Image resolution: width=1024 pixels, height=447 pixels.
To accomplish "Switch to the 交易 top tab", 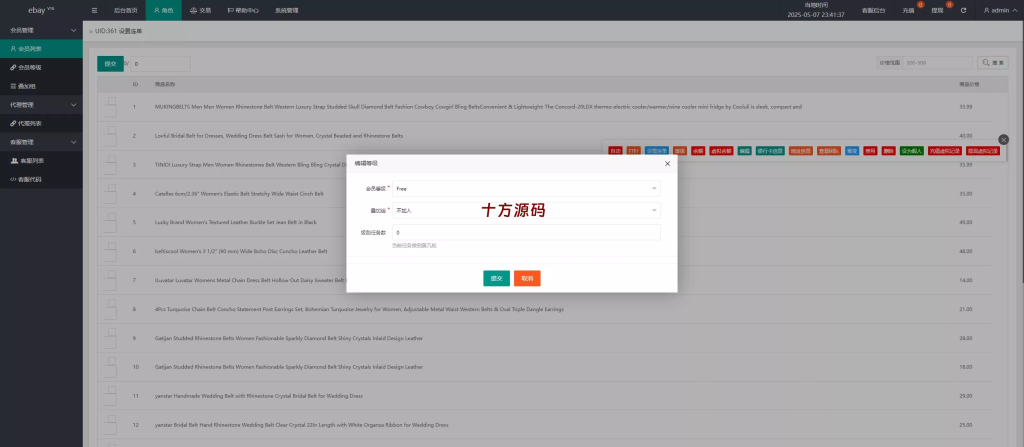I will [x=200, y=10].
